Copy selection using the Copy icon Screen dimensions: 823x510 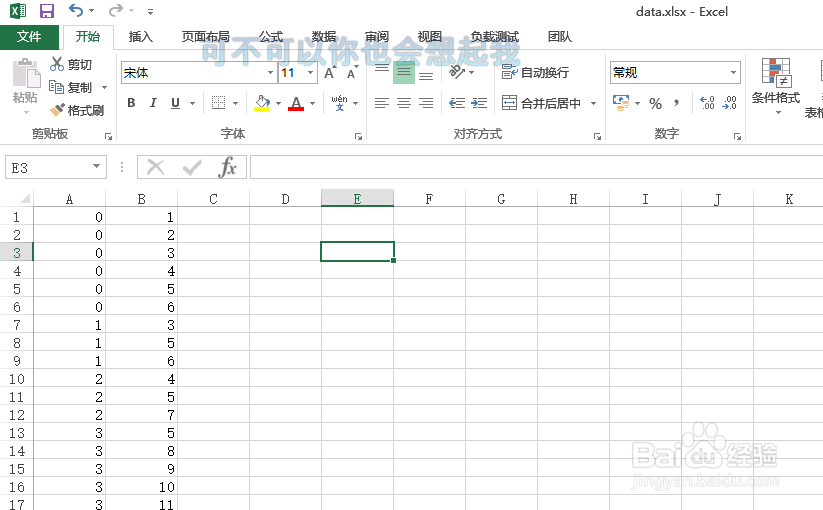[x=56, y=87]
